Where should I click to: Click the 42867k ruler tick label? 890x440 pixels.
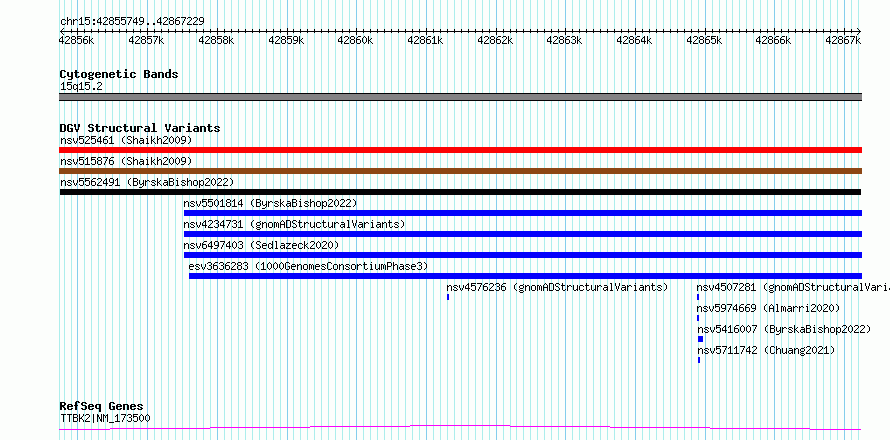click(843, 40)
